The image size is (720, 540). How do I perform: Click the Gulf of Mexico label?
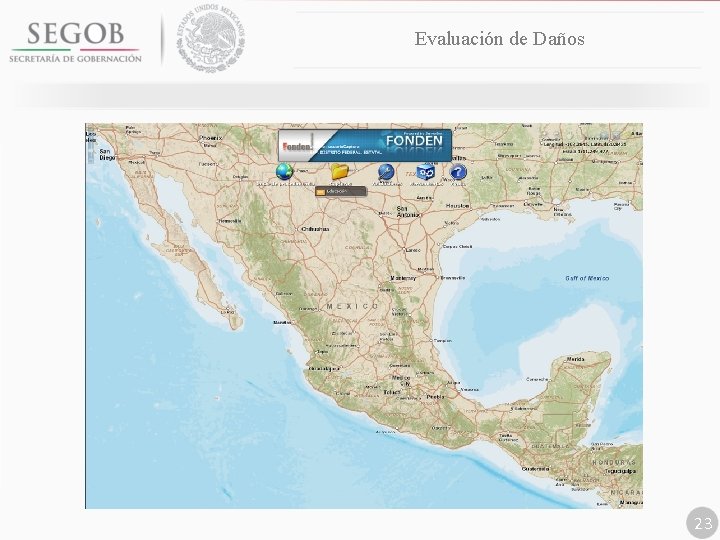pyautogui.click(x=587, y=278)
